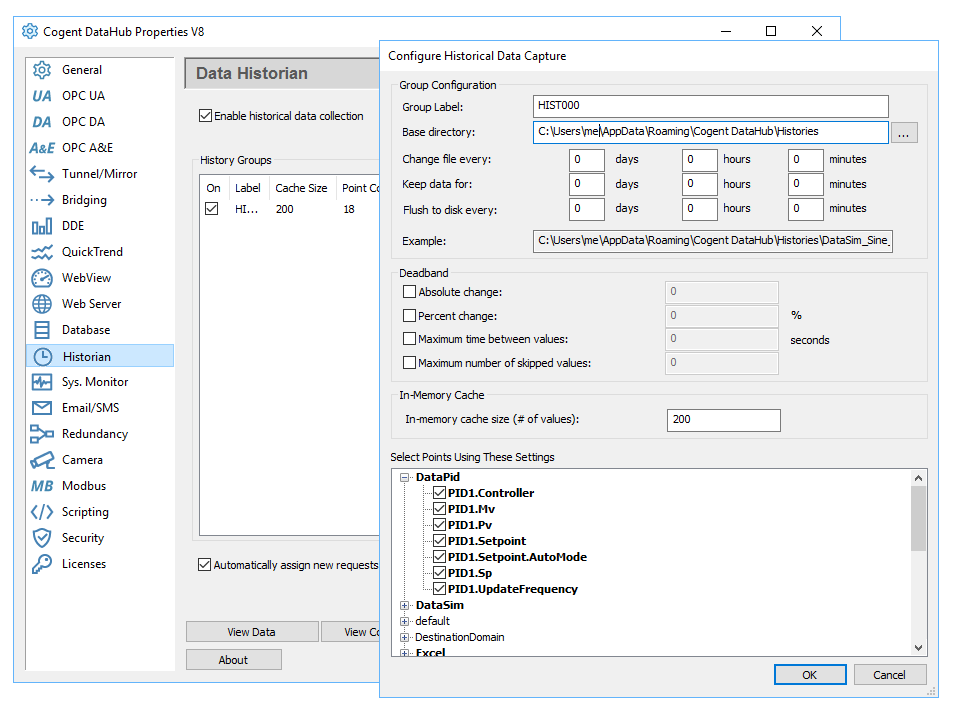Collapse the DataPid tree node
Image resolution: width=955 pixels, height=712 pixels.
pos(406,477)
